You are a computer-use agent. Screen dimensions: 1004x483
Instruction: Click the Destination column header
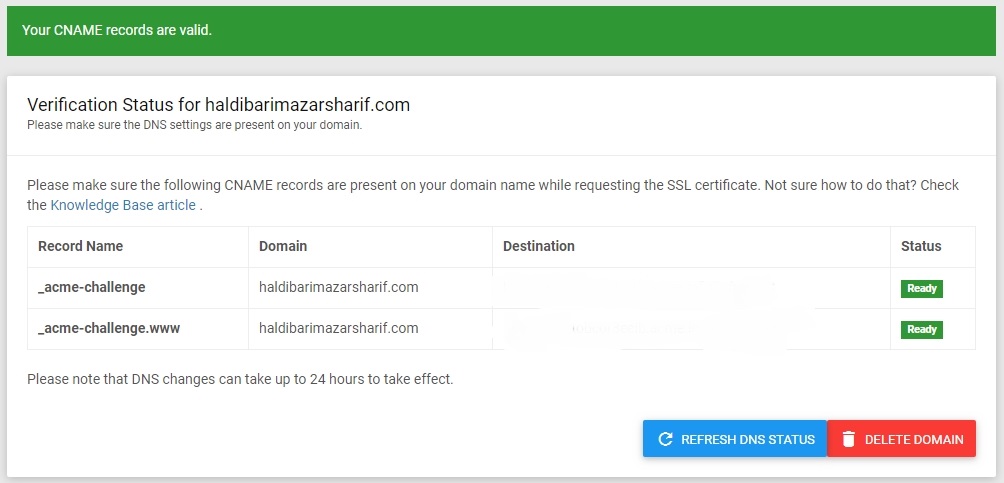pyautogui.click(x=539, y=246)
